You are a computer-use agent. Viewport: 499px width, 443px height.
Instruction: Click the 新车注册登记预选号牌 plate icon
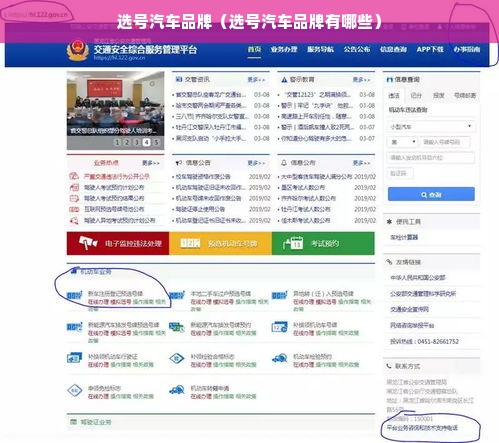coord(74,295)
